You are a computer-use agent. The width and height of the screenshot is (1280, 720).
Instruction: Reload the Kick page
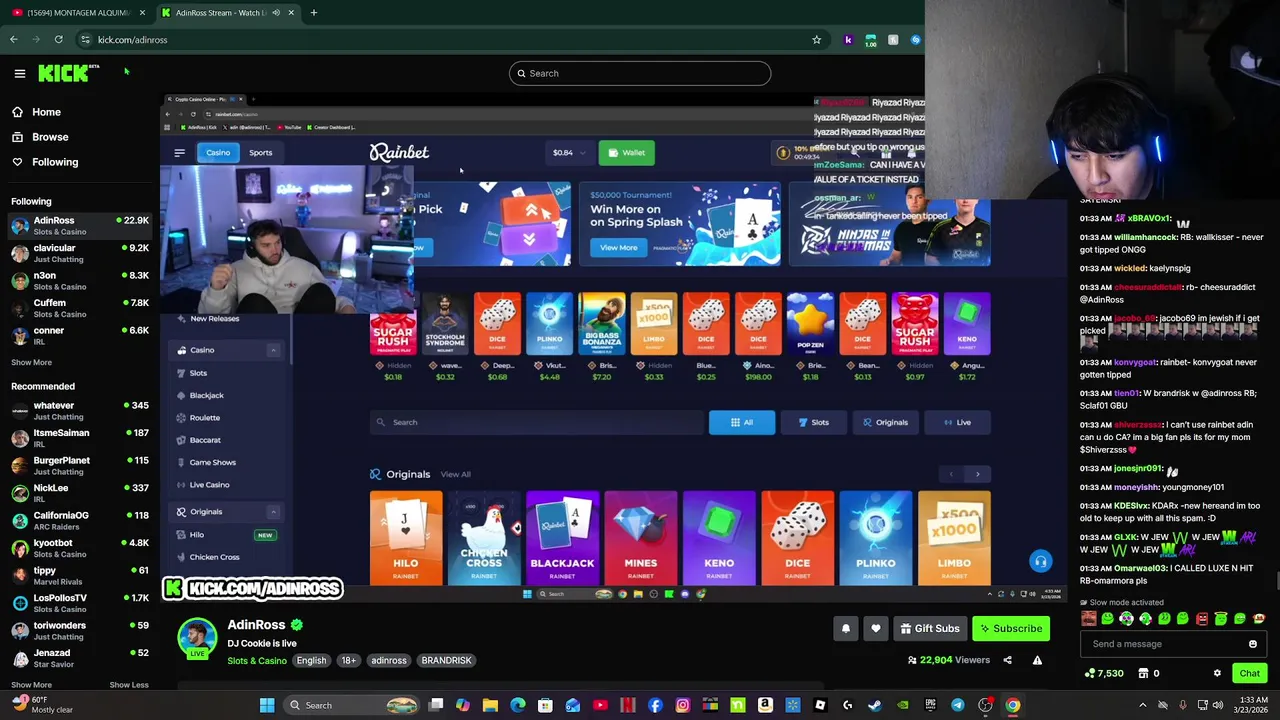[58, 40]
